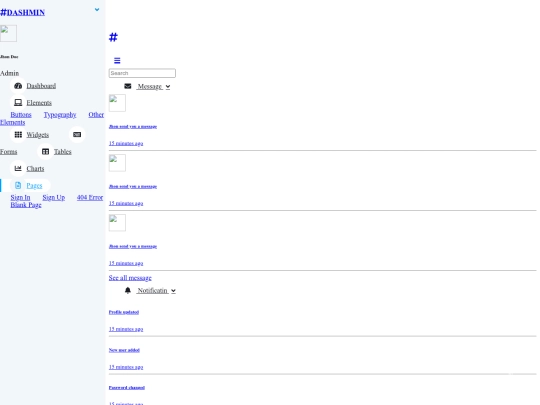Click See all message link

coord(130,278)
